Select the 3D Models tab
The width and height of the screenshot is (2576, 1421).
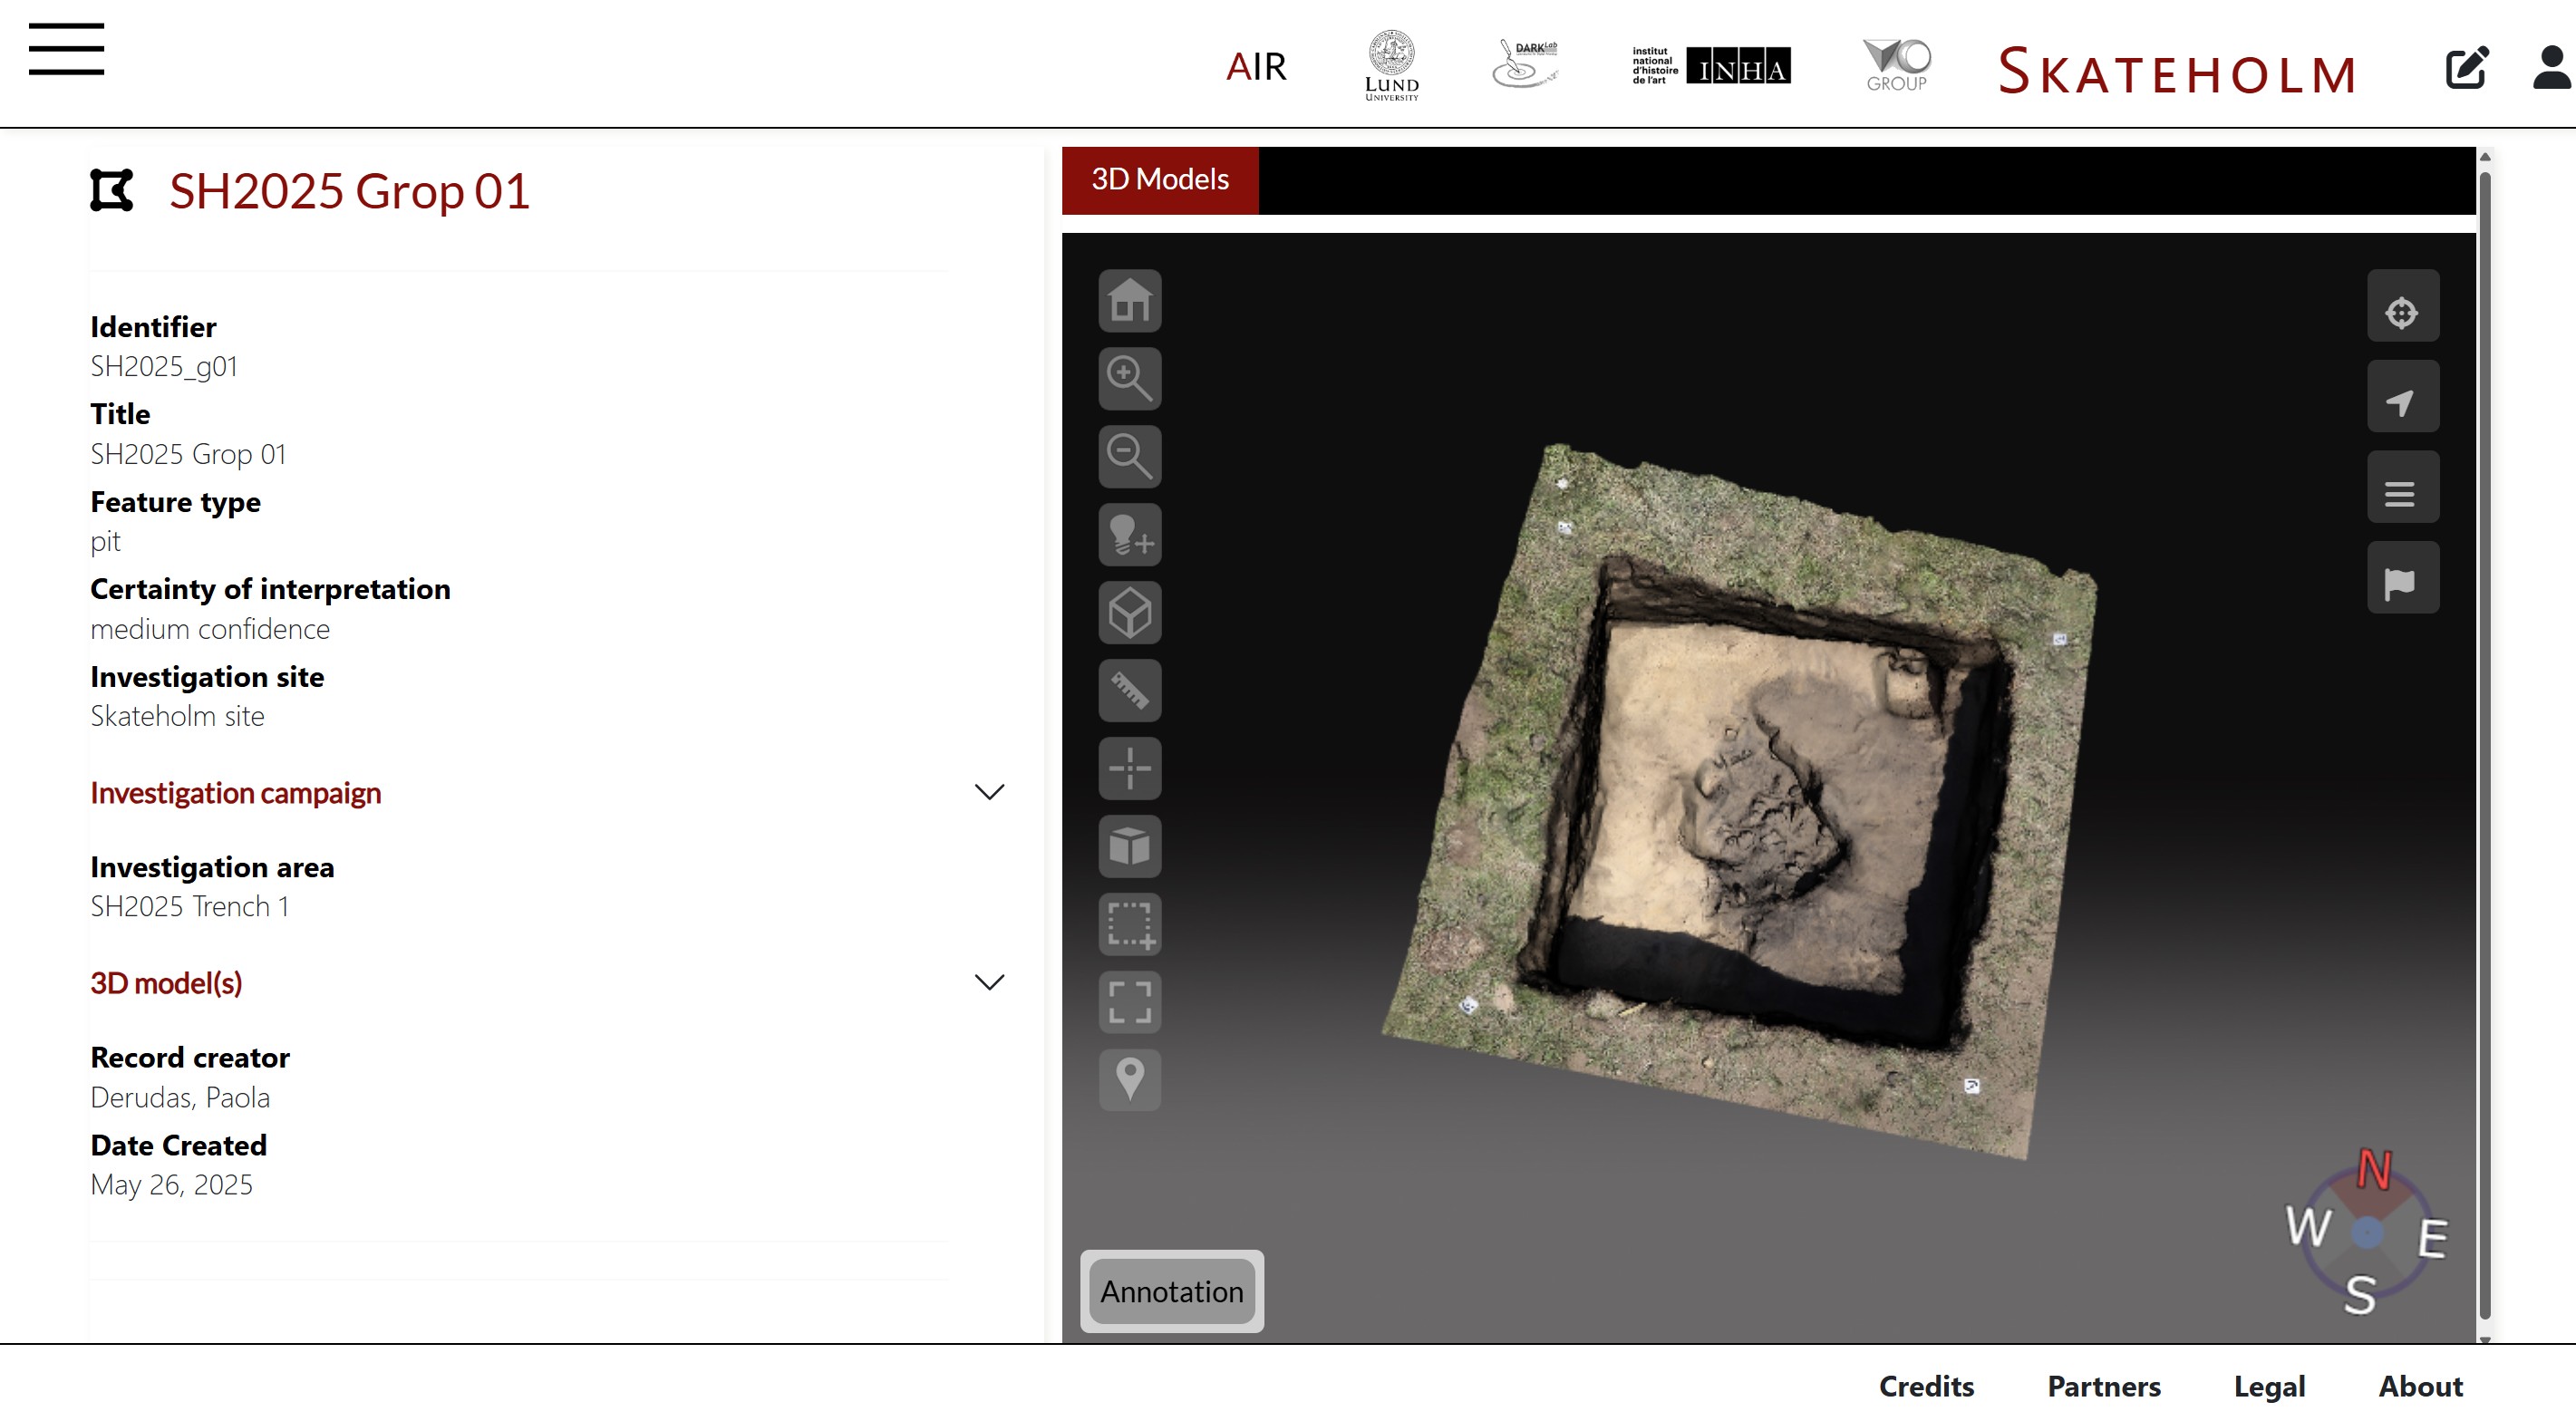[x=1159, y=180]
